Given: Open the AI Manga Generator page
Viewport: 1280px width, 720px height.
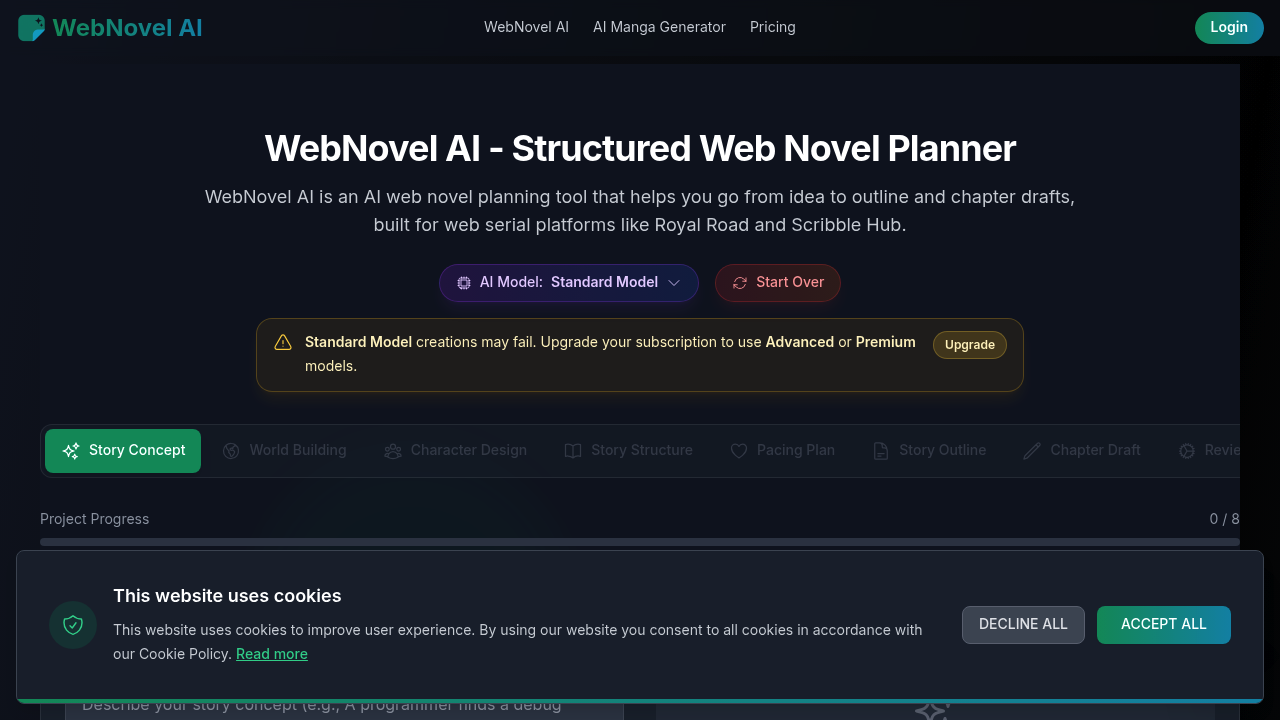Looking at the screenshot, I should pyautogui.click(x=659, y=27).
